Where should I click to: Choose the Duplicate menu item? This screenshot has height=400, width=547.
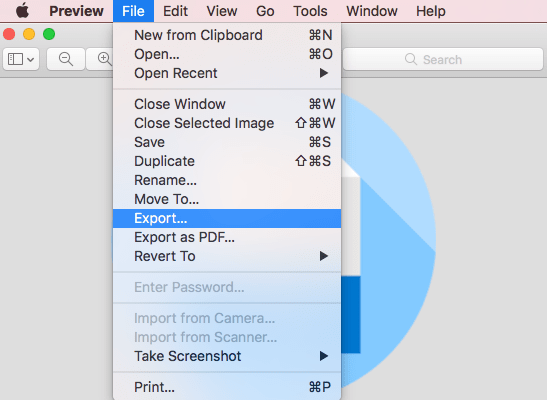point(227,161)
